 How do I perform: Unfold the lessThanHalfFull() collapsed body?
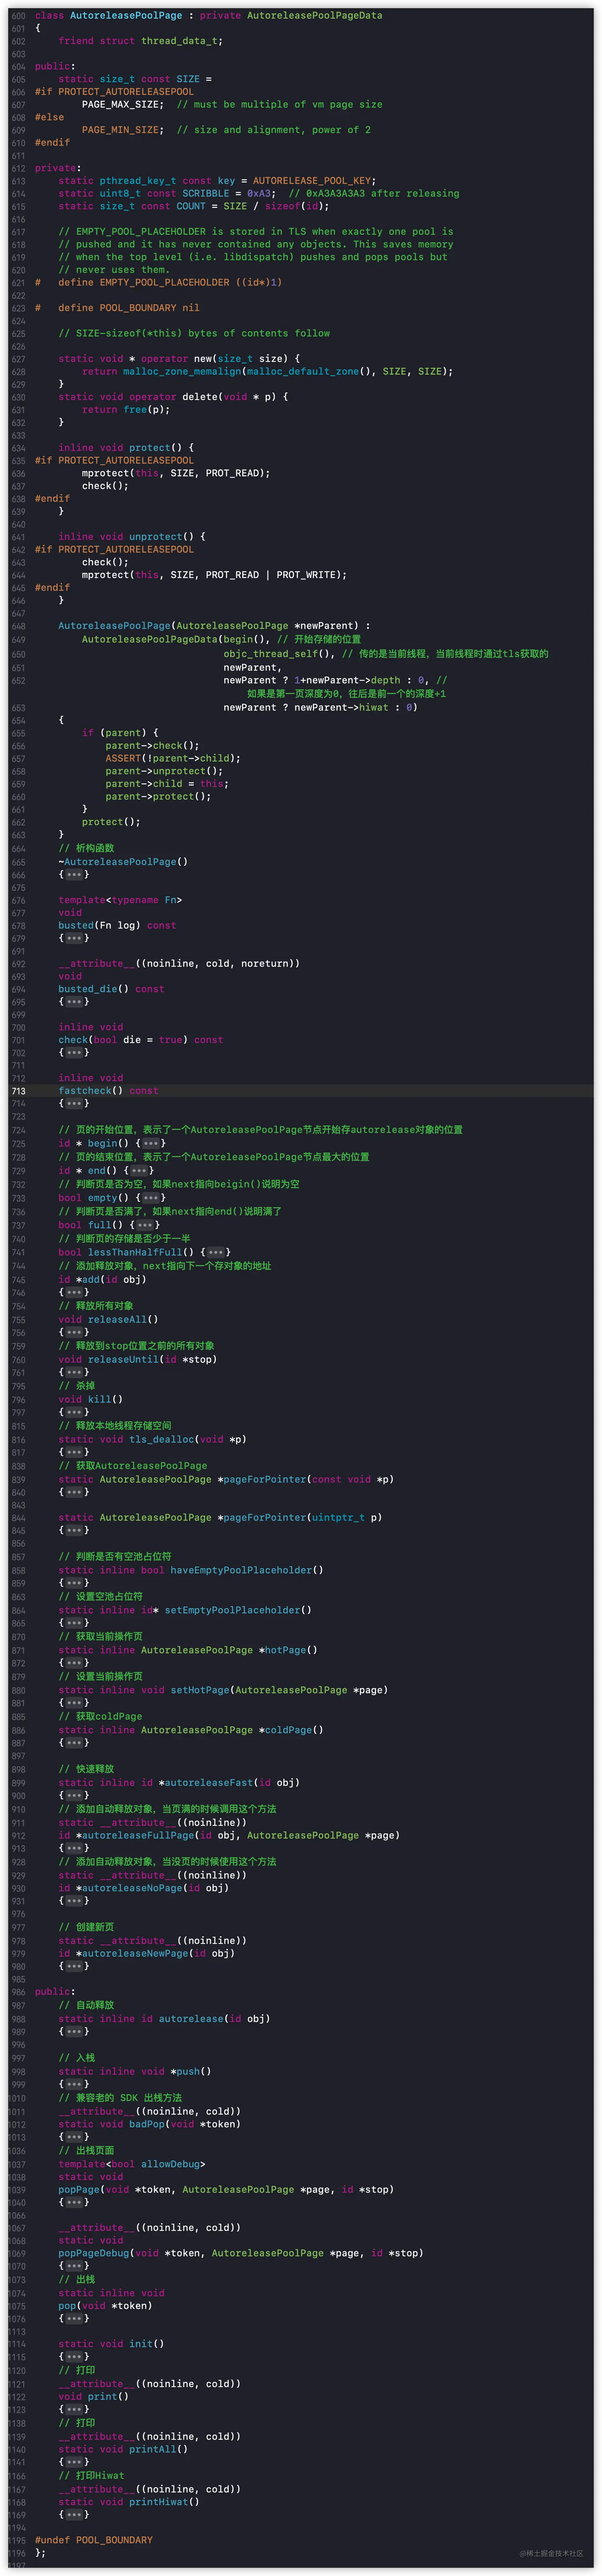(216, 1252)
